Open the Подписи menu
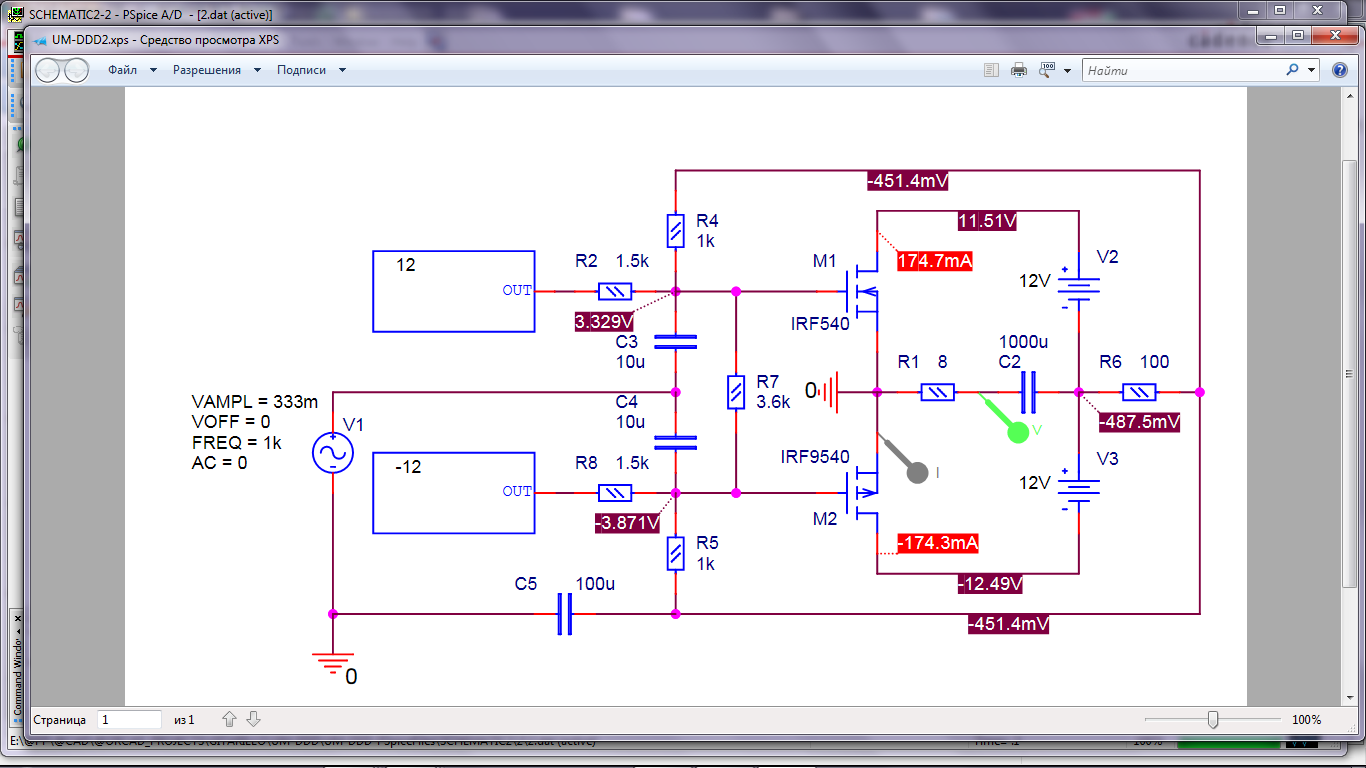 [302, 71]
